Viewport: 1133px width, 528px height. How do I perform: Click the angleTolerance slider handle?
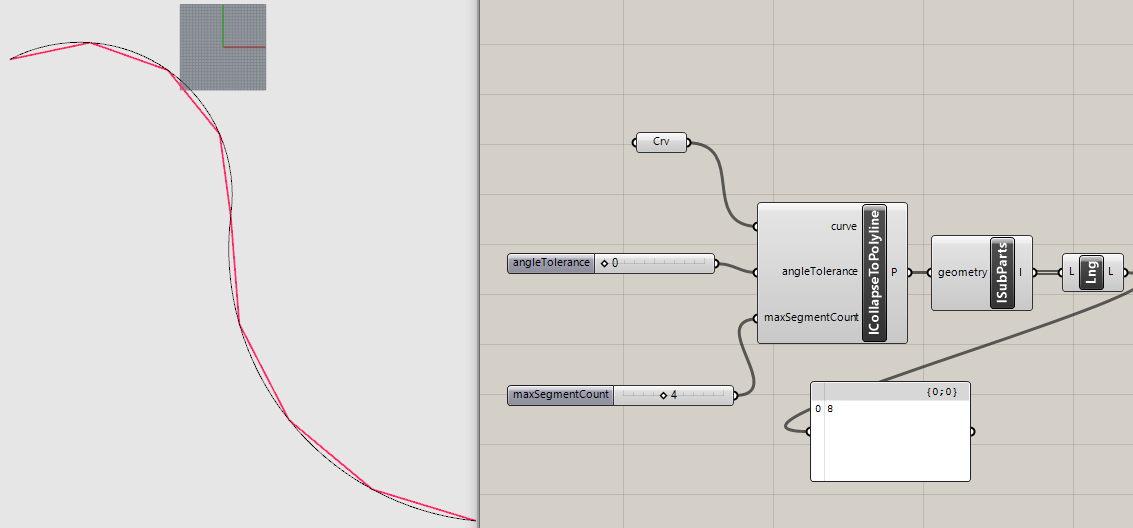pos(605,264)
